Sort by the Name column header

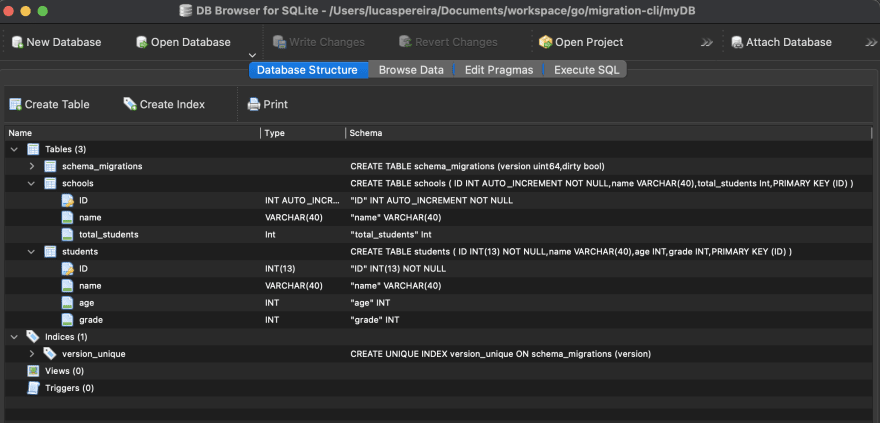[x=133, y=133]
